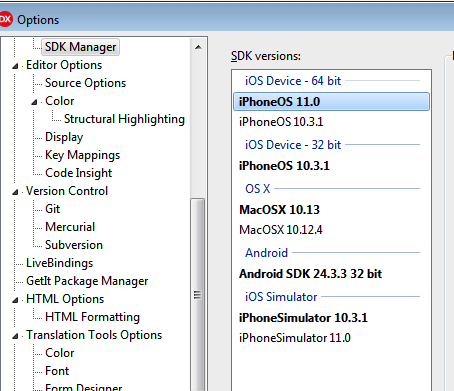Collapse the Editor Options expander arrow

[15, 66]
